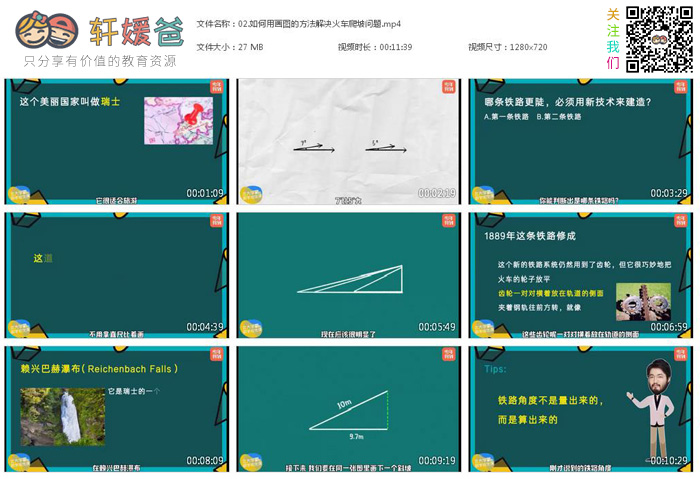700x479 pixels.
Task: Click the round blue-yellow logo on the 00:01:09 frame
Action: [x=19, y=195]
